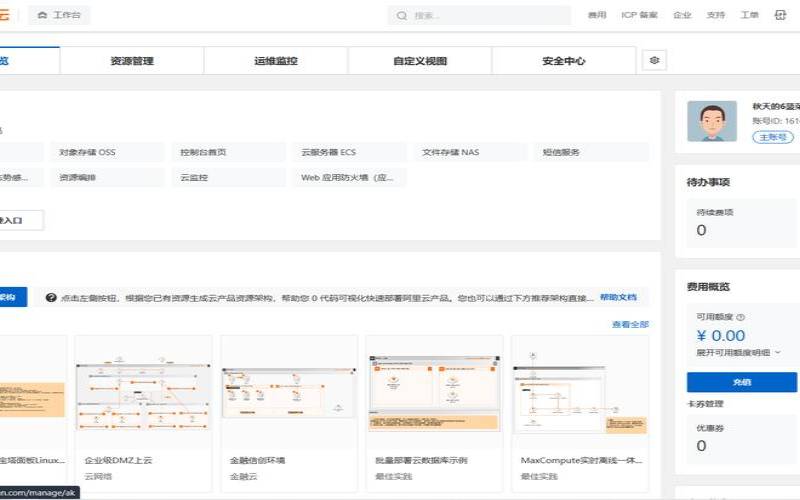Click the 优惠券 count card
This screenshot has width=800, height=500.
(x=742, y=439)
